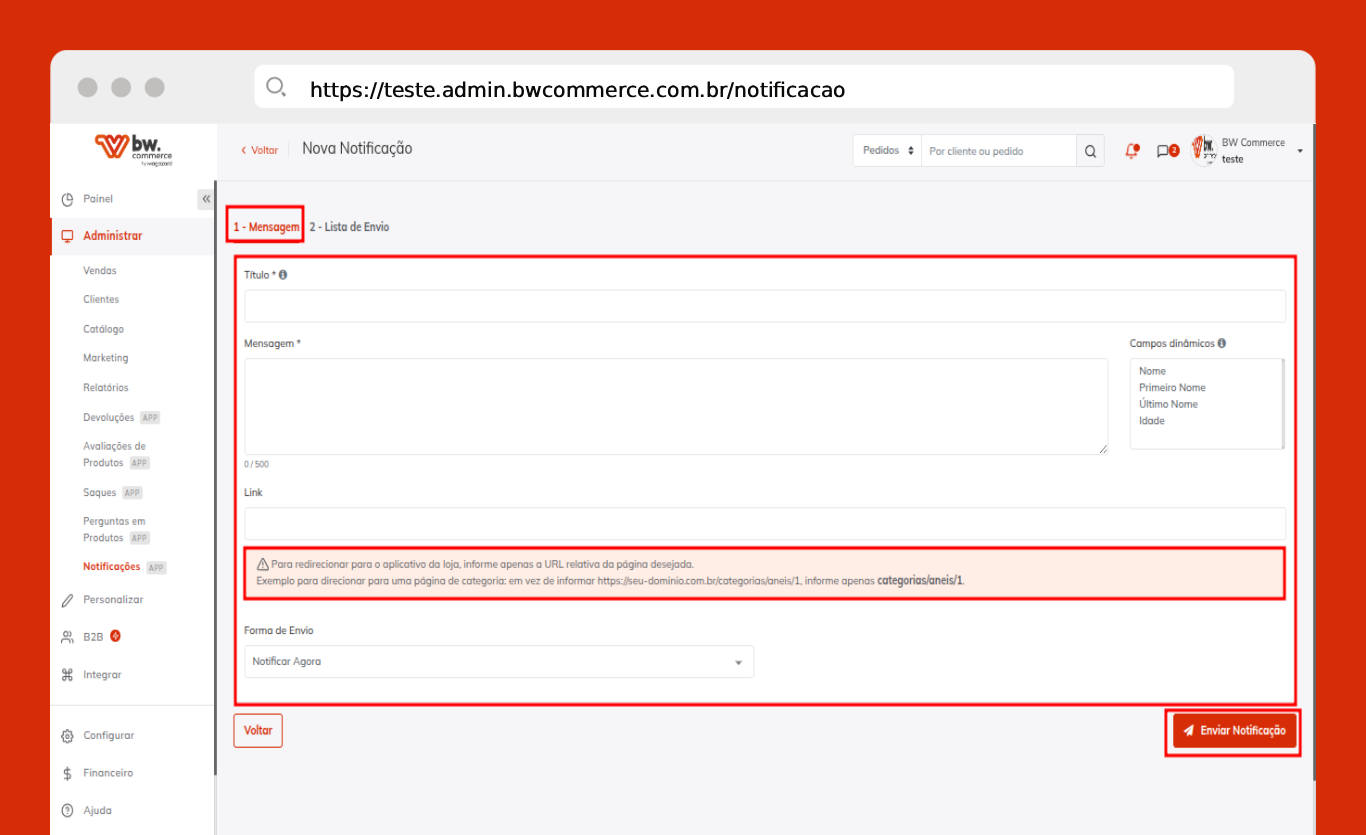
Task: Click the bottom Voltar button
Action: point(258,731)
